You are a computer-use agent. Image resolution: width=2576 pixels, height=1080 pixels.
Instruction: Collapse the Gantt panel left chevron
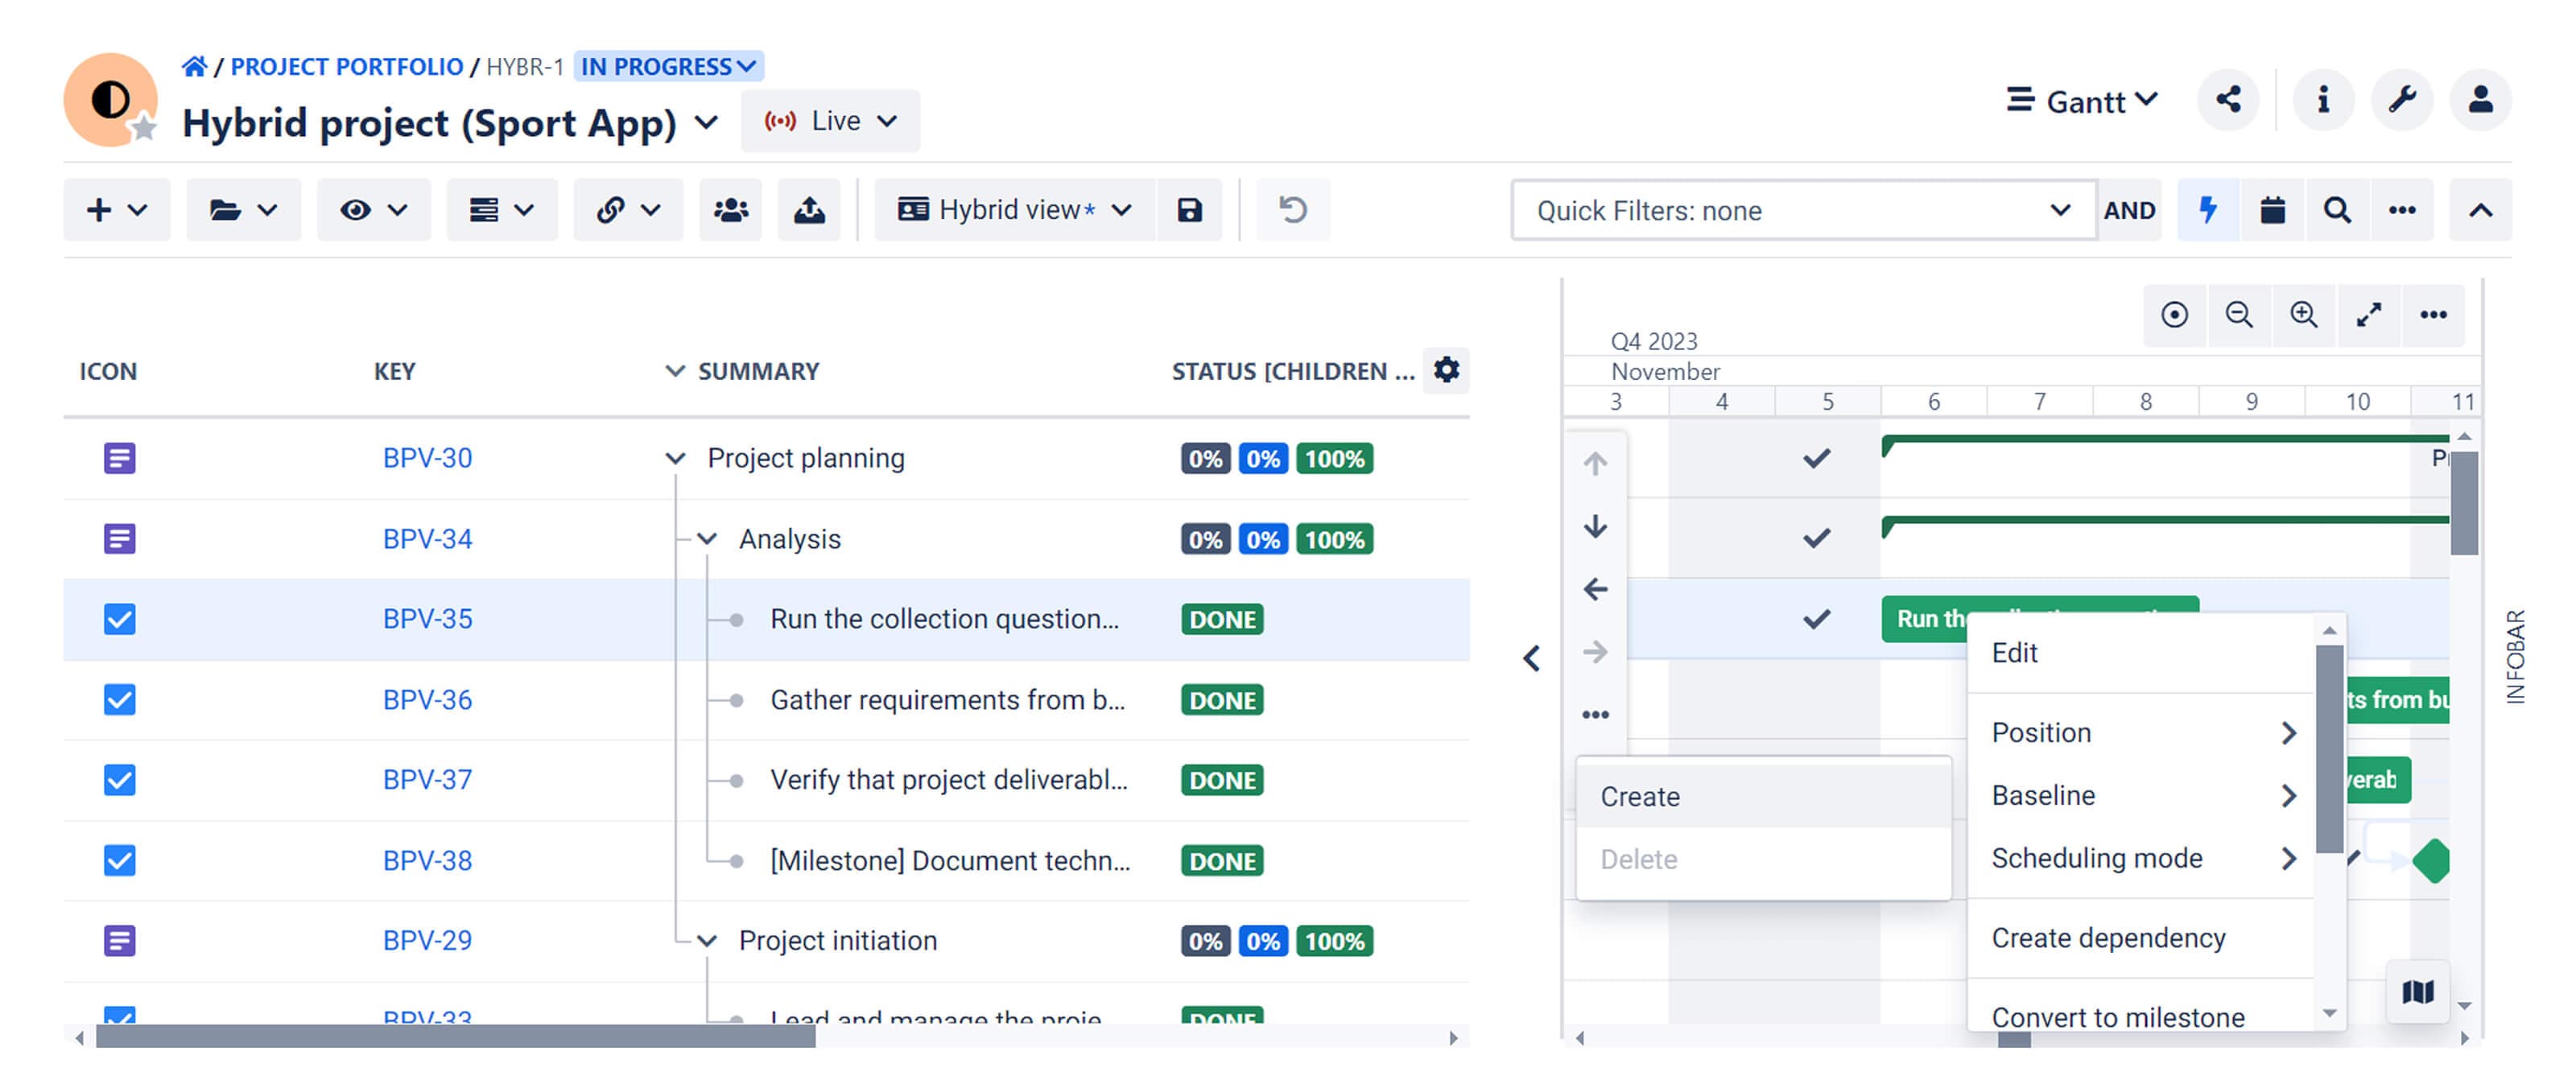coord(1531,658)
